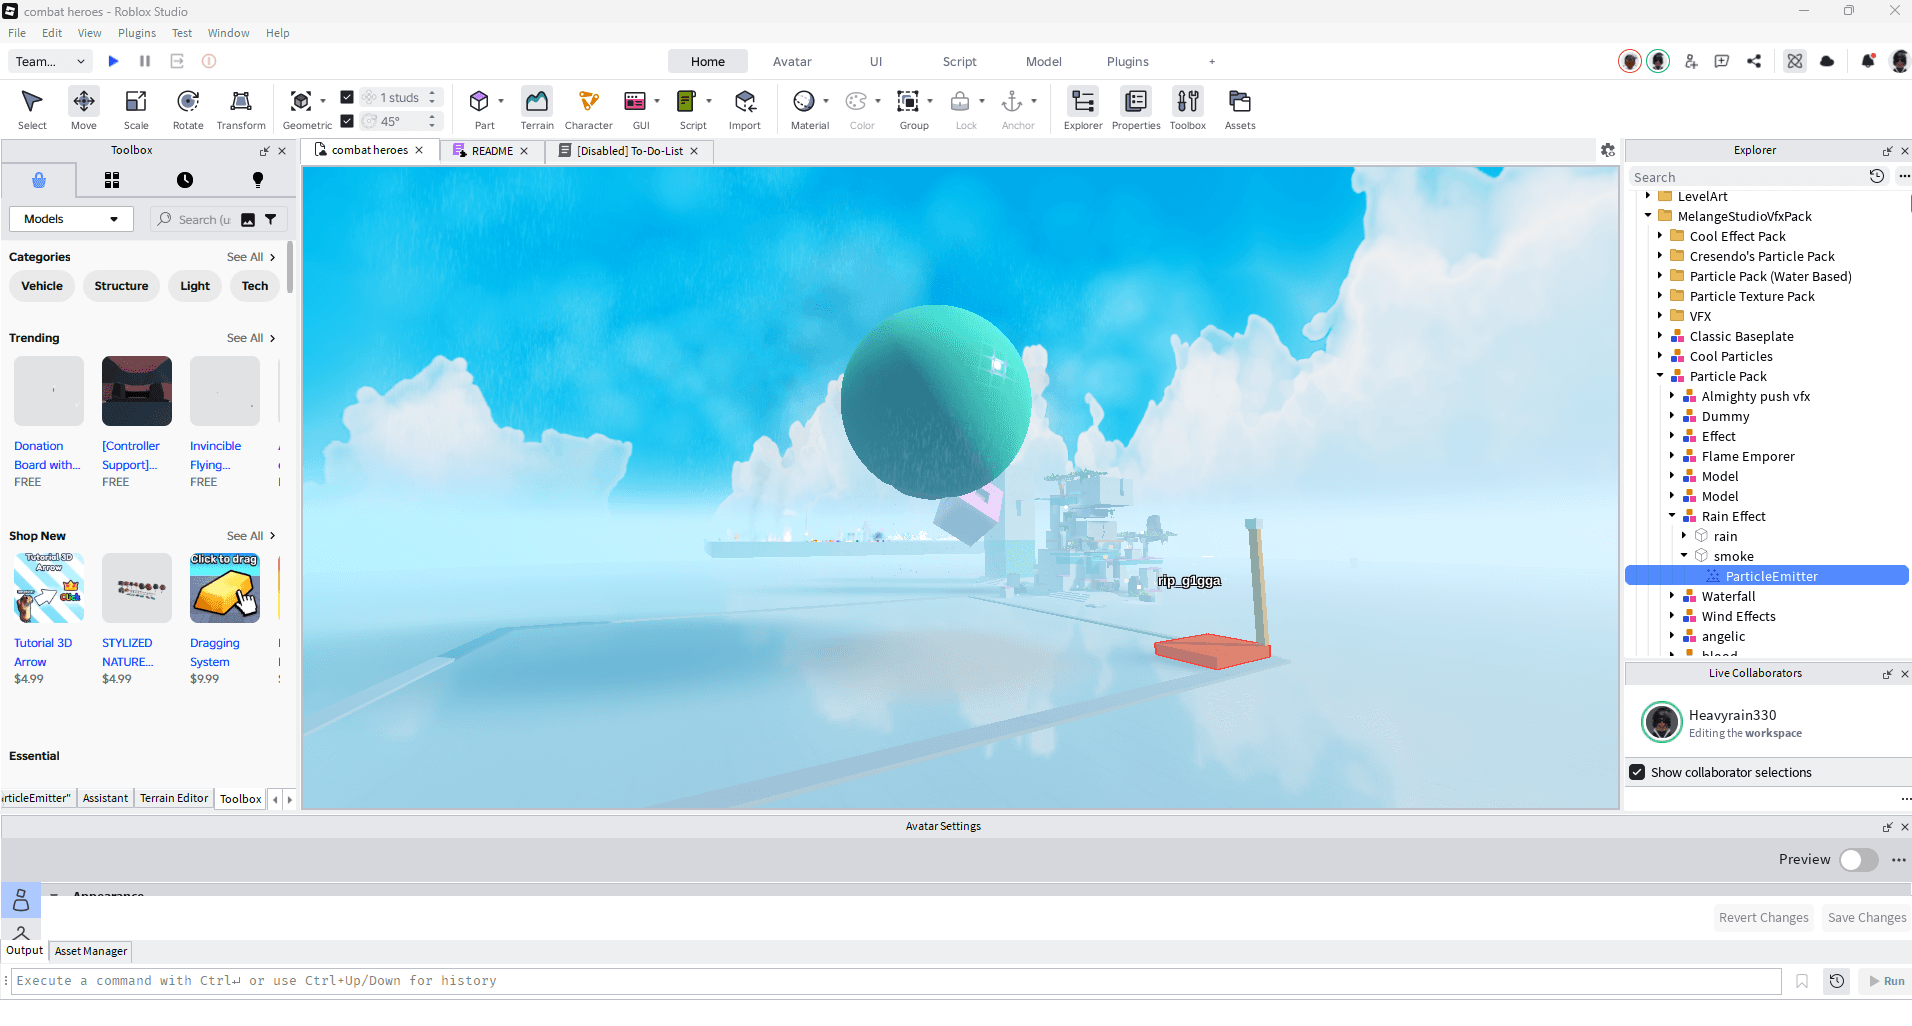Open Explorer search history icon
The width and height of the screenshot is (1912, 1026).
click(1877, 177)
